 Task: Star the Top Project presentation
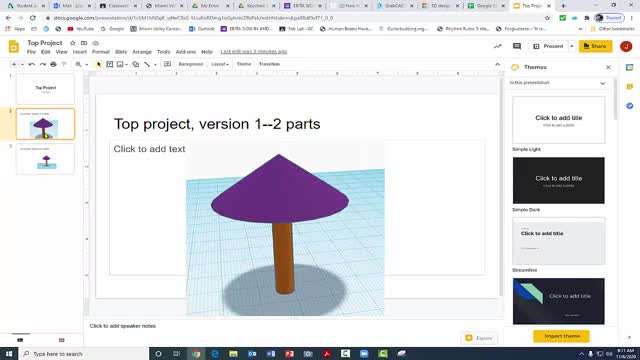pyautogui.click(x=73, y=43)
